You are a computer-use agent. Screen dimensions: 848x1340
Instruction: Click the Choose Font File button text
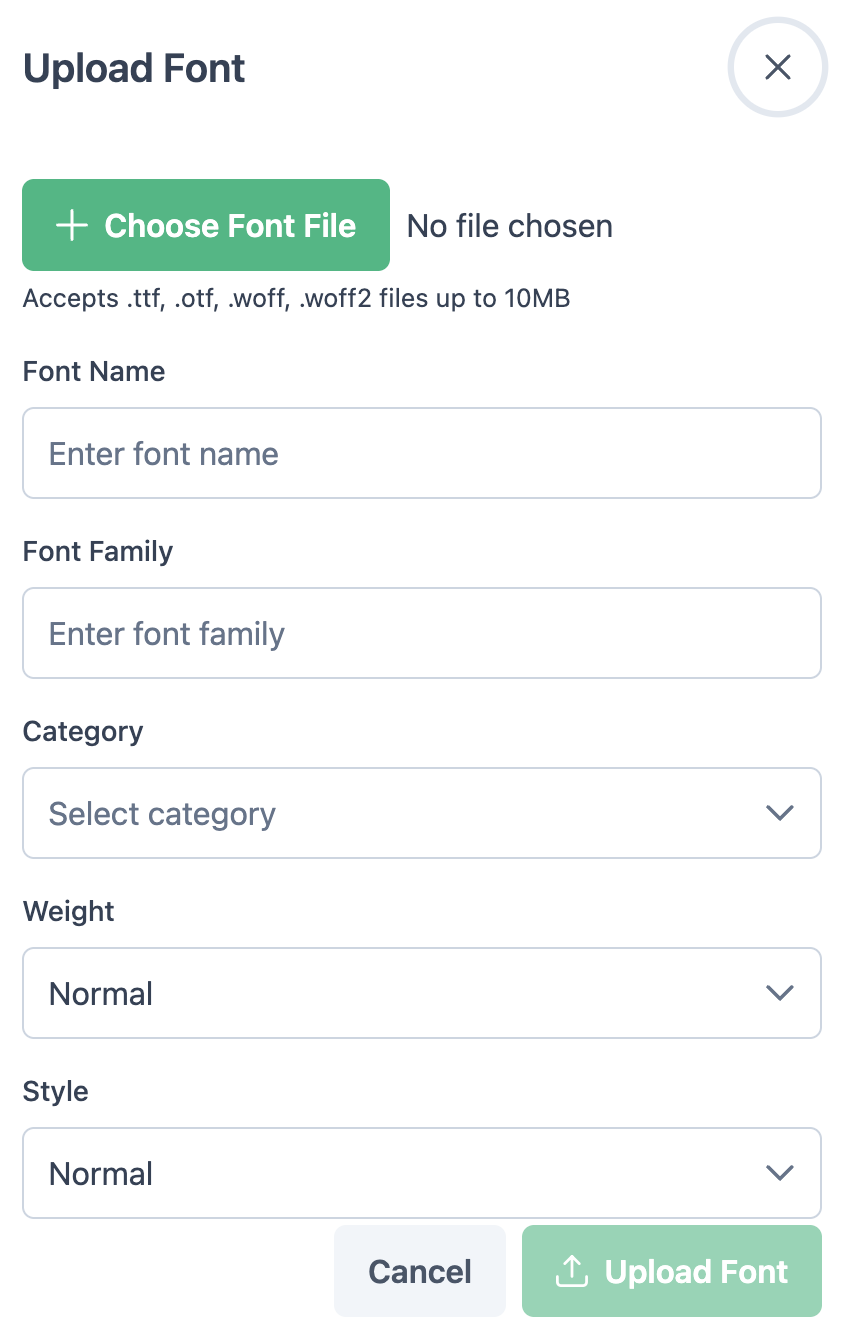(230, 226)
